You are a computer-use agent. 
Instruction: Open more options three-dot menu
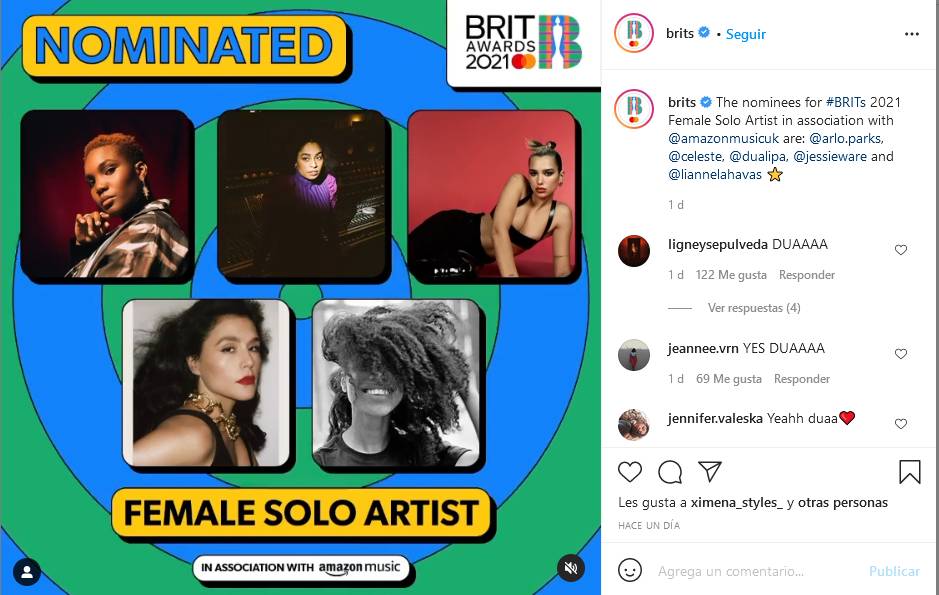(911, 34)
